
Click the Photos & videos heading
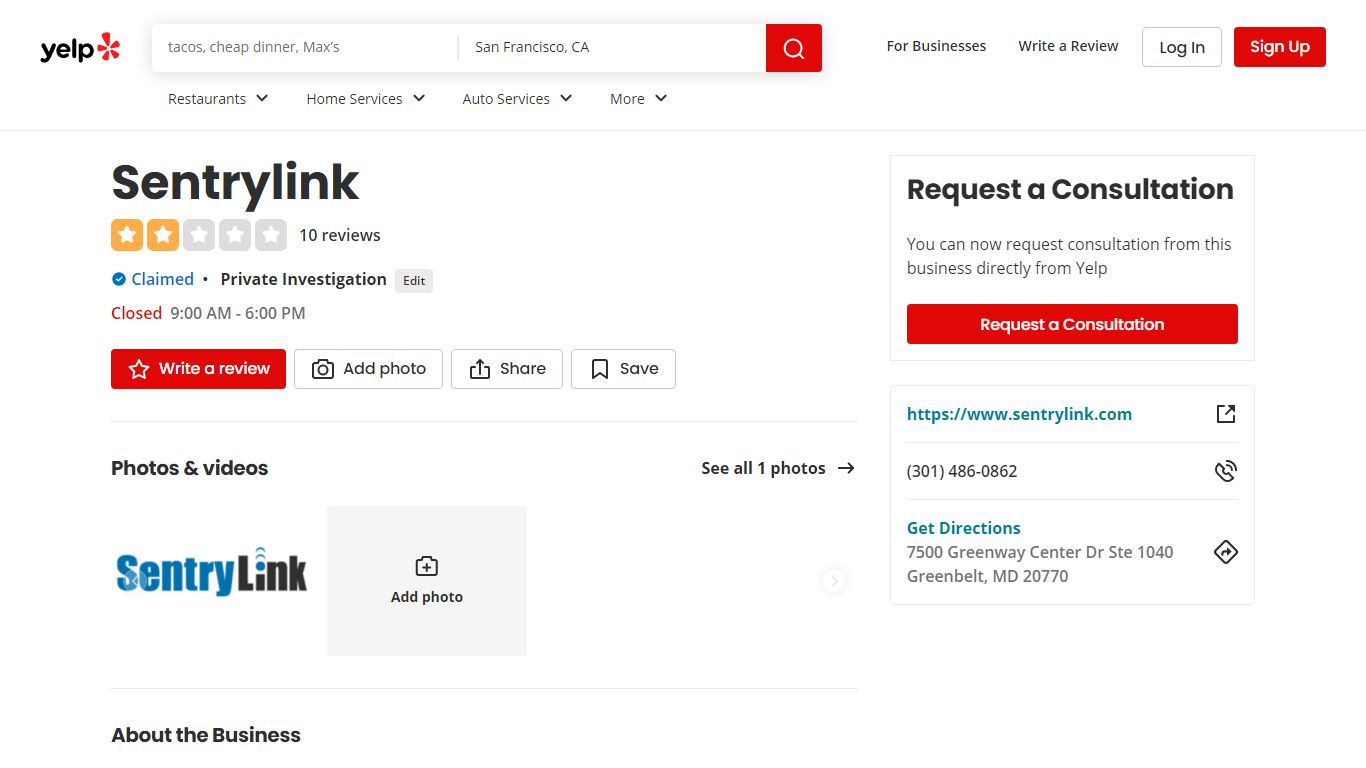click(190, 468)
